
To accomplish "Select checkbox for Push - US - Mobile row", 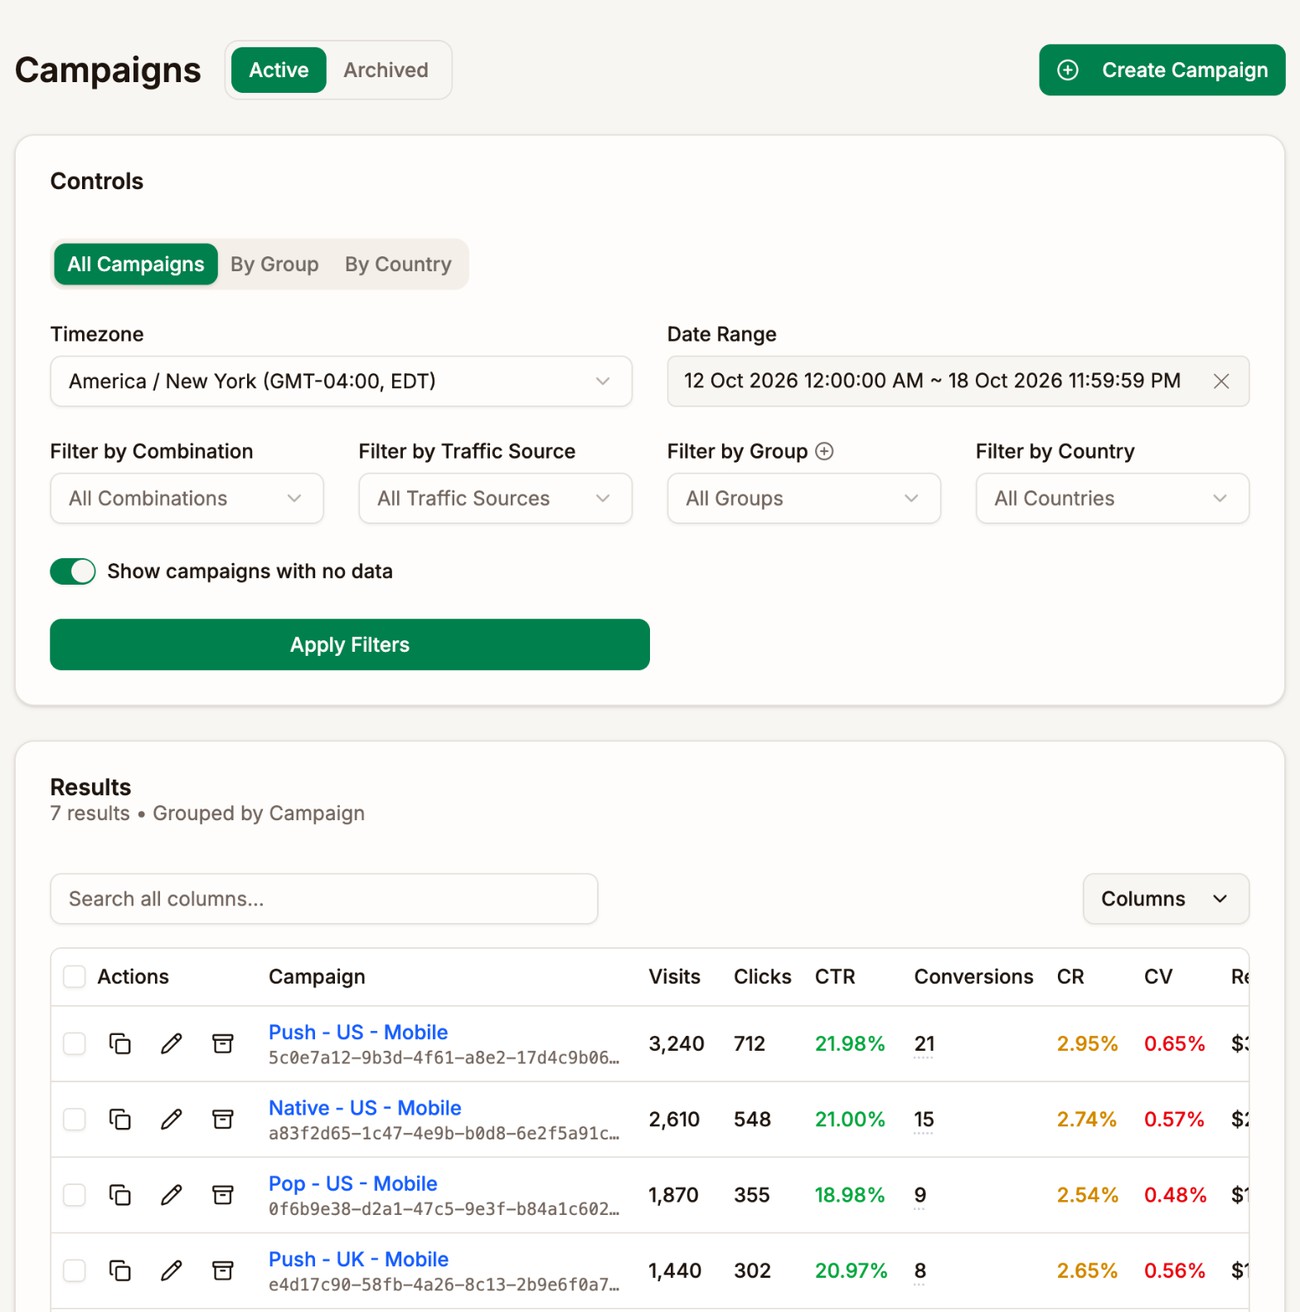I will coord(74,1043).
